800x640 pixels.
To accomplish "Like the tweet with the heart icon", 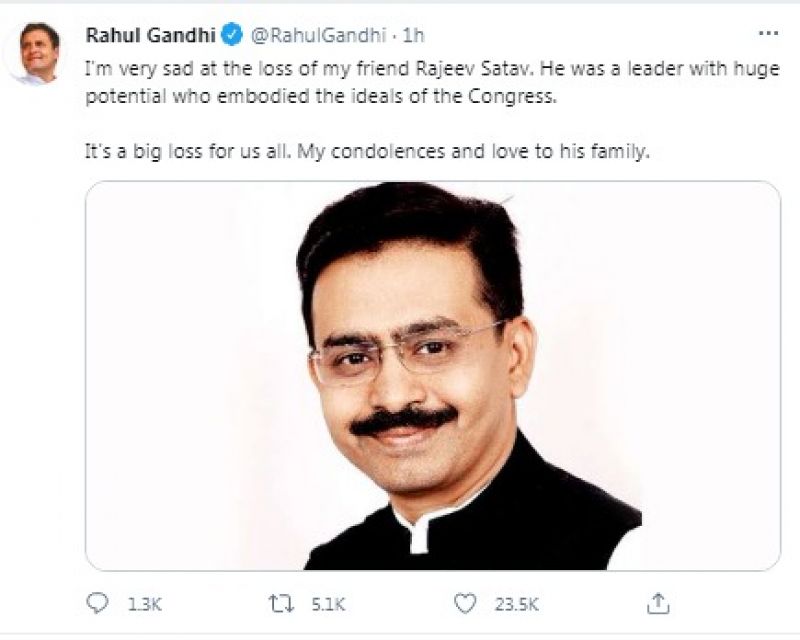I will [x=465, y=603].
